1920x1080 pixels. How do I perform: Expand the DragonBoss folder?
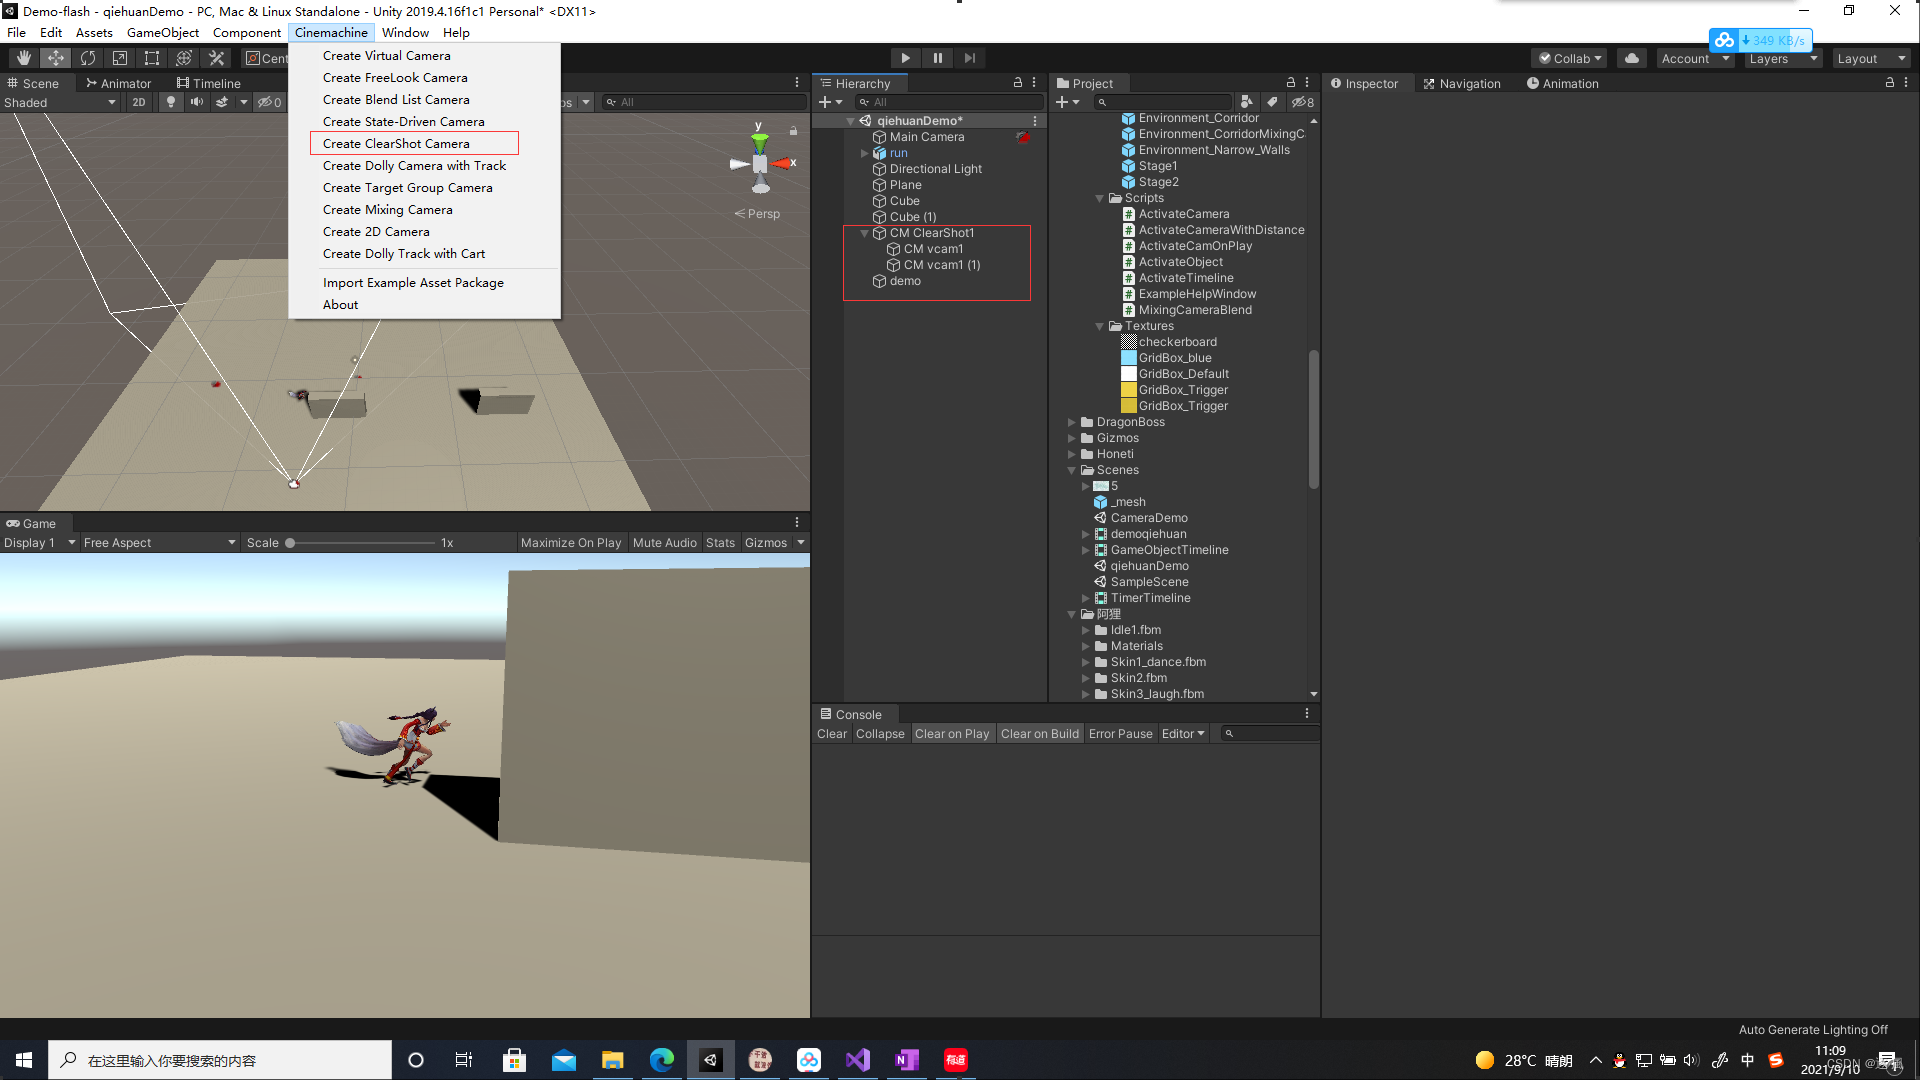1072,422
